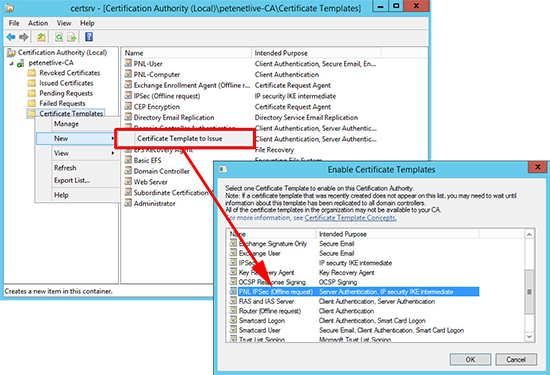Click the Smartcard User template icon
The height and width of the screenshot is (375, 550).
point(233,330)
